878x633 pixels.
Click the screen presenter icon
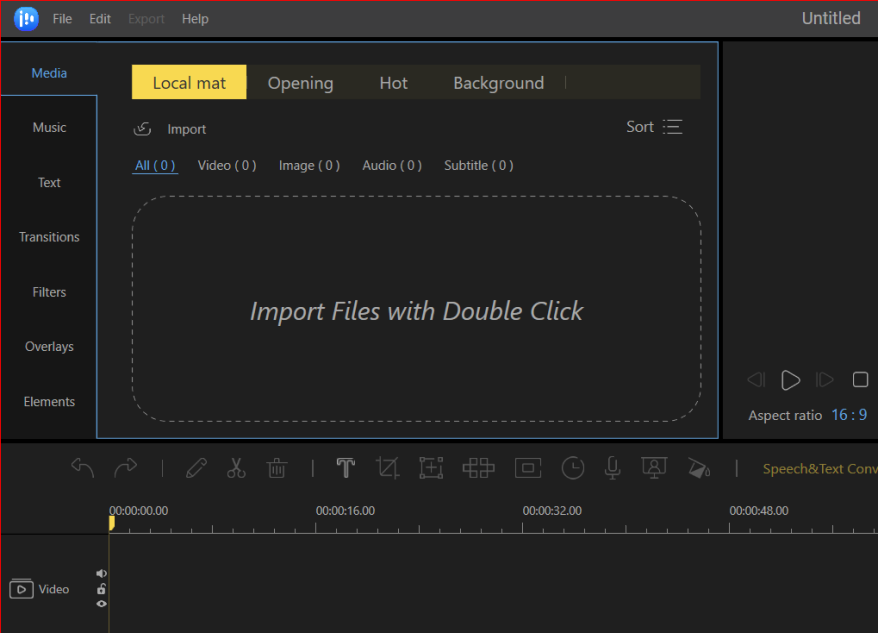pos(654,468)
